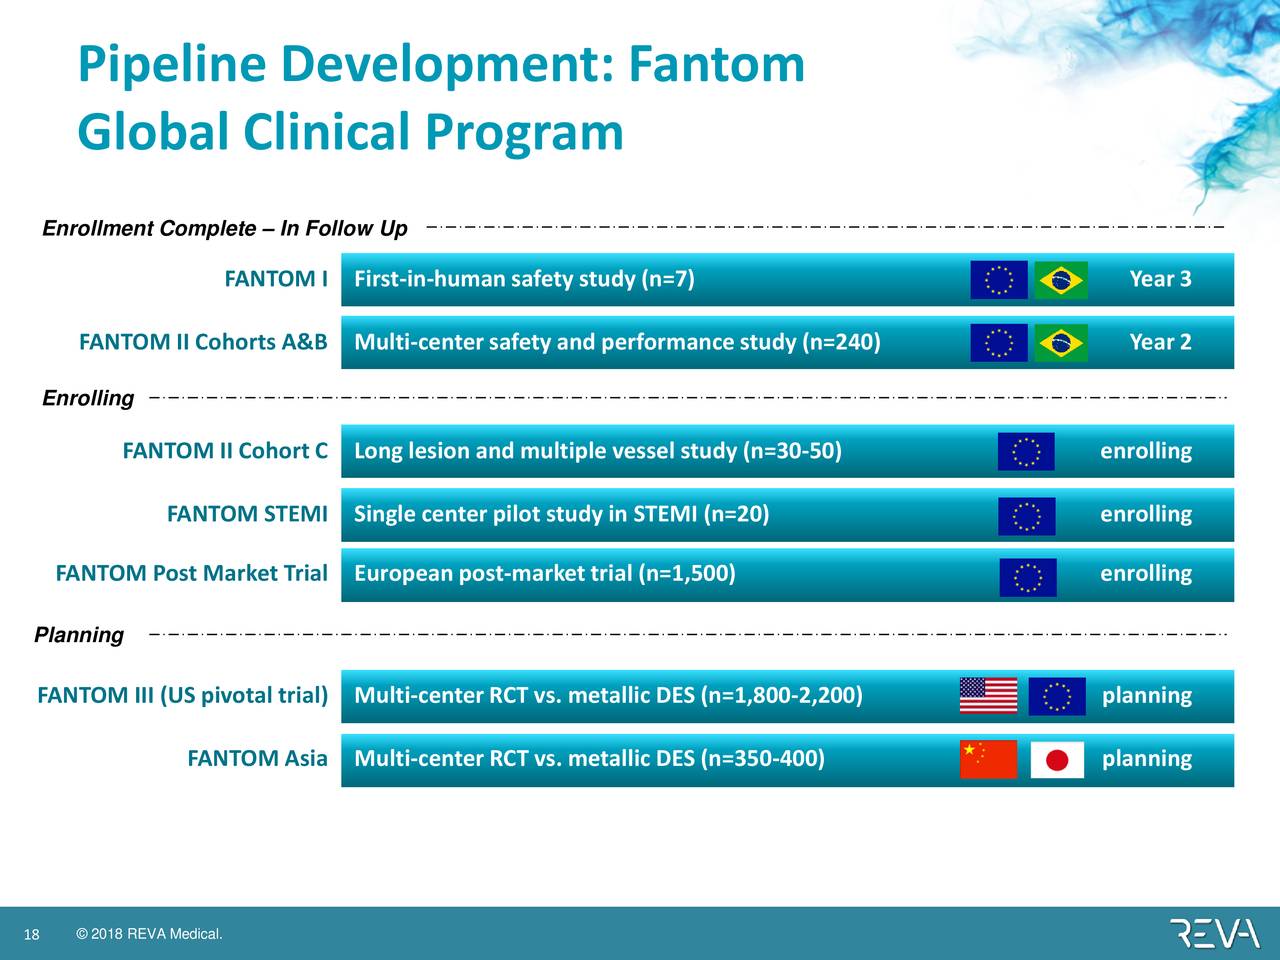Click the Brazil flag in FANTOM I row
This screenshot has height=960, width=1280.
point(1061,280)
